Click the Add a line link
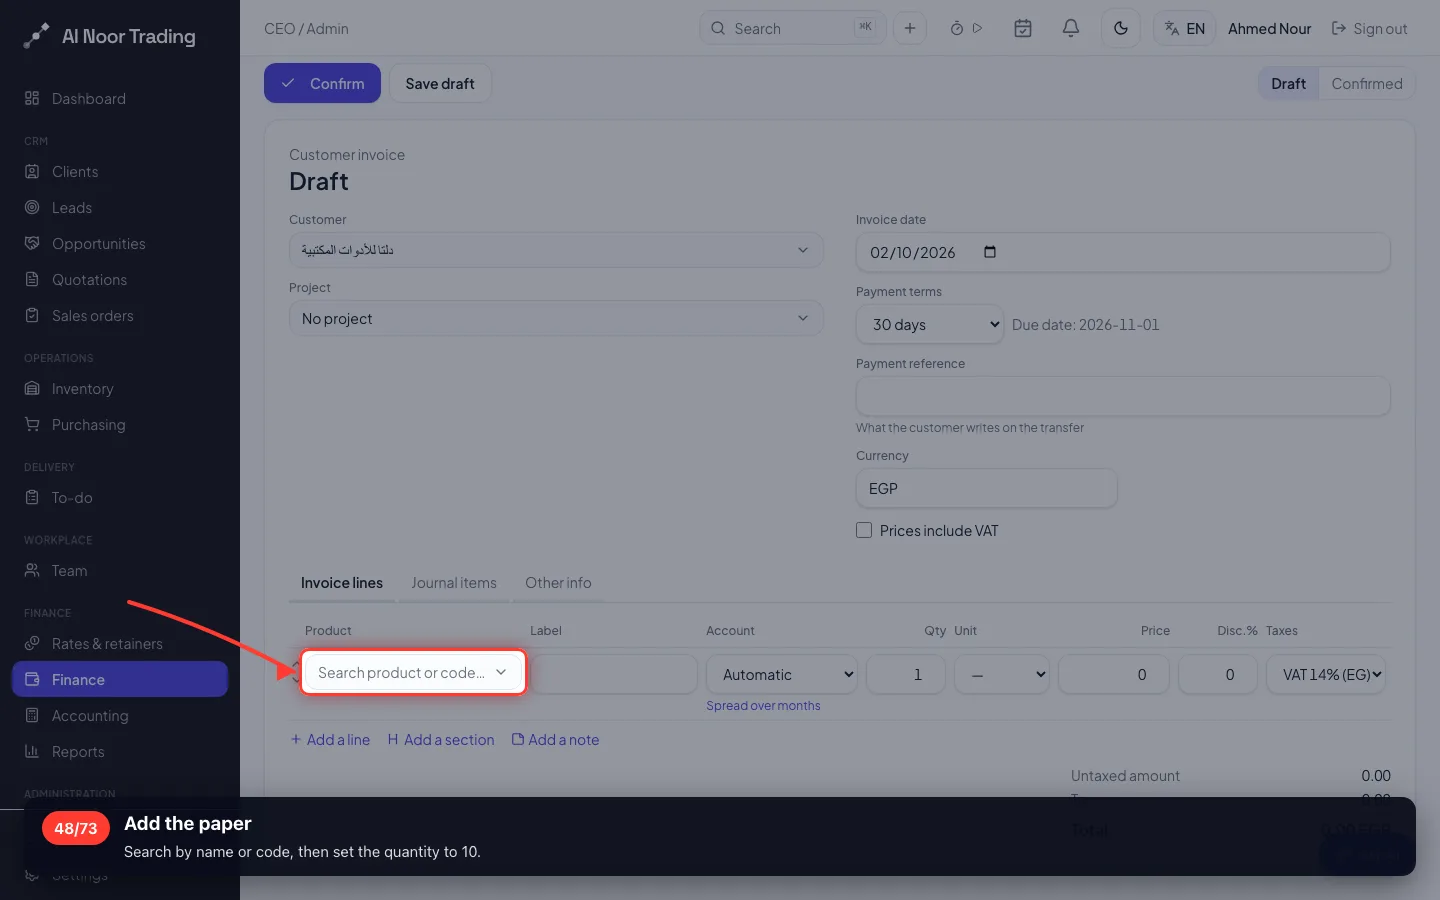The width and height of the screenshot is (1440, 900). point(330,740)
